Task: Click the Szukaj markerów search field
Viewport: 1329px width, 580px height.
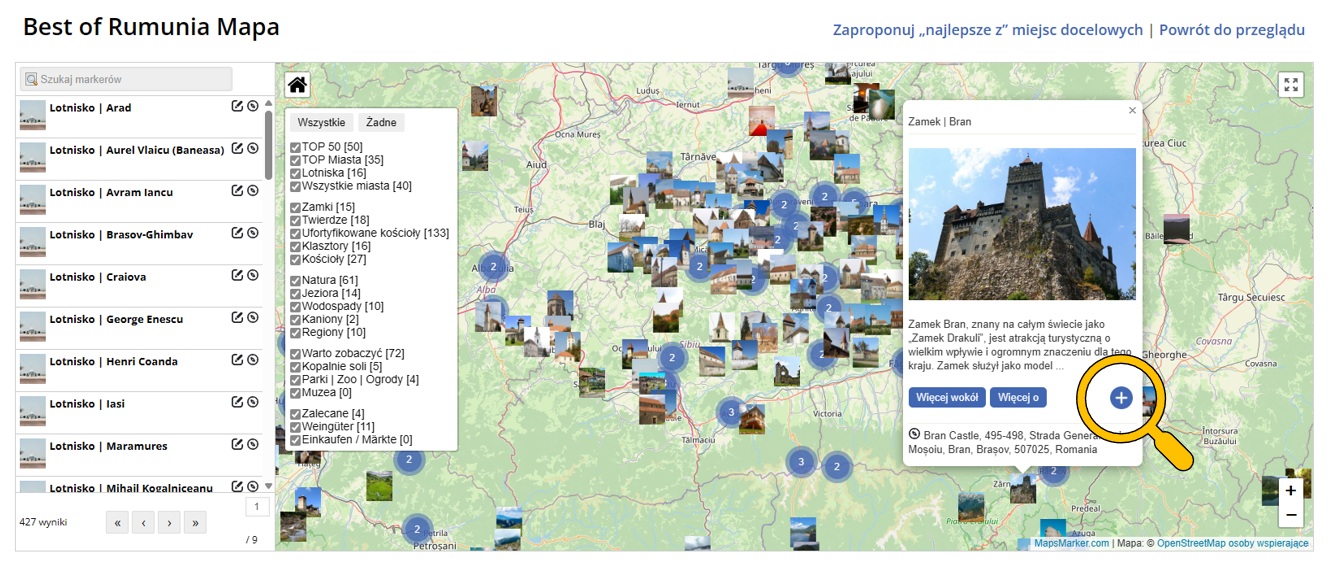Action: pyautogui.click(x=128, y=79)
